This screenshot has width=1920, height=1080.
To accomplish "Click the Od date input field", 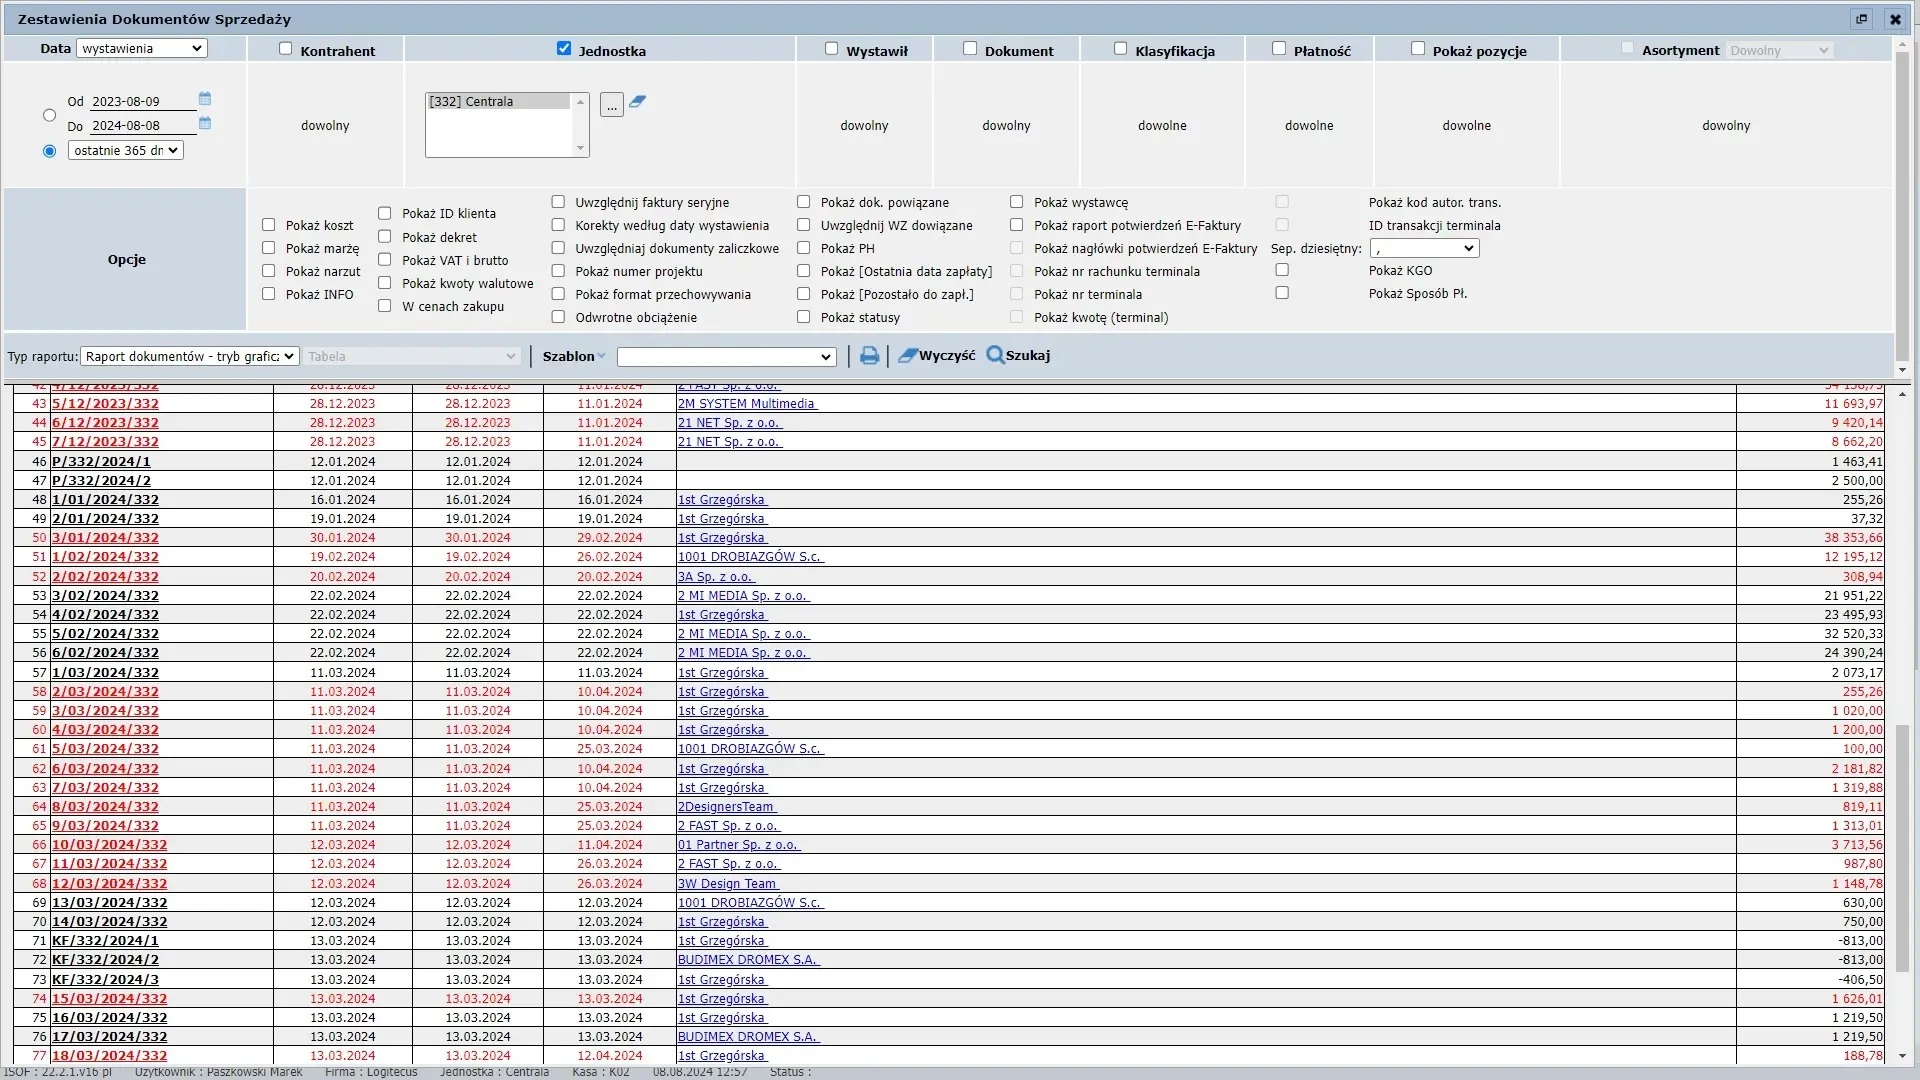I will tap(142, 102).
